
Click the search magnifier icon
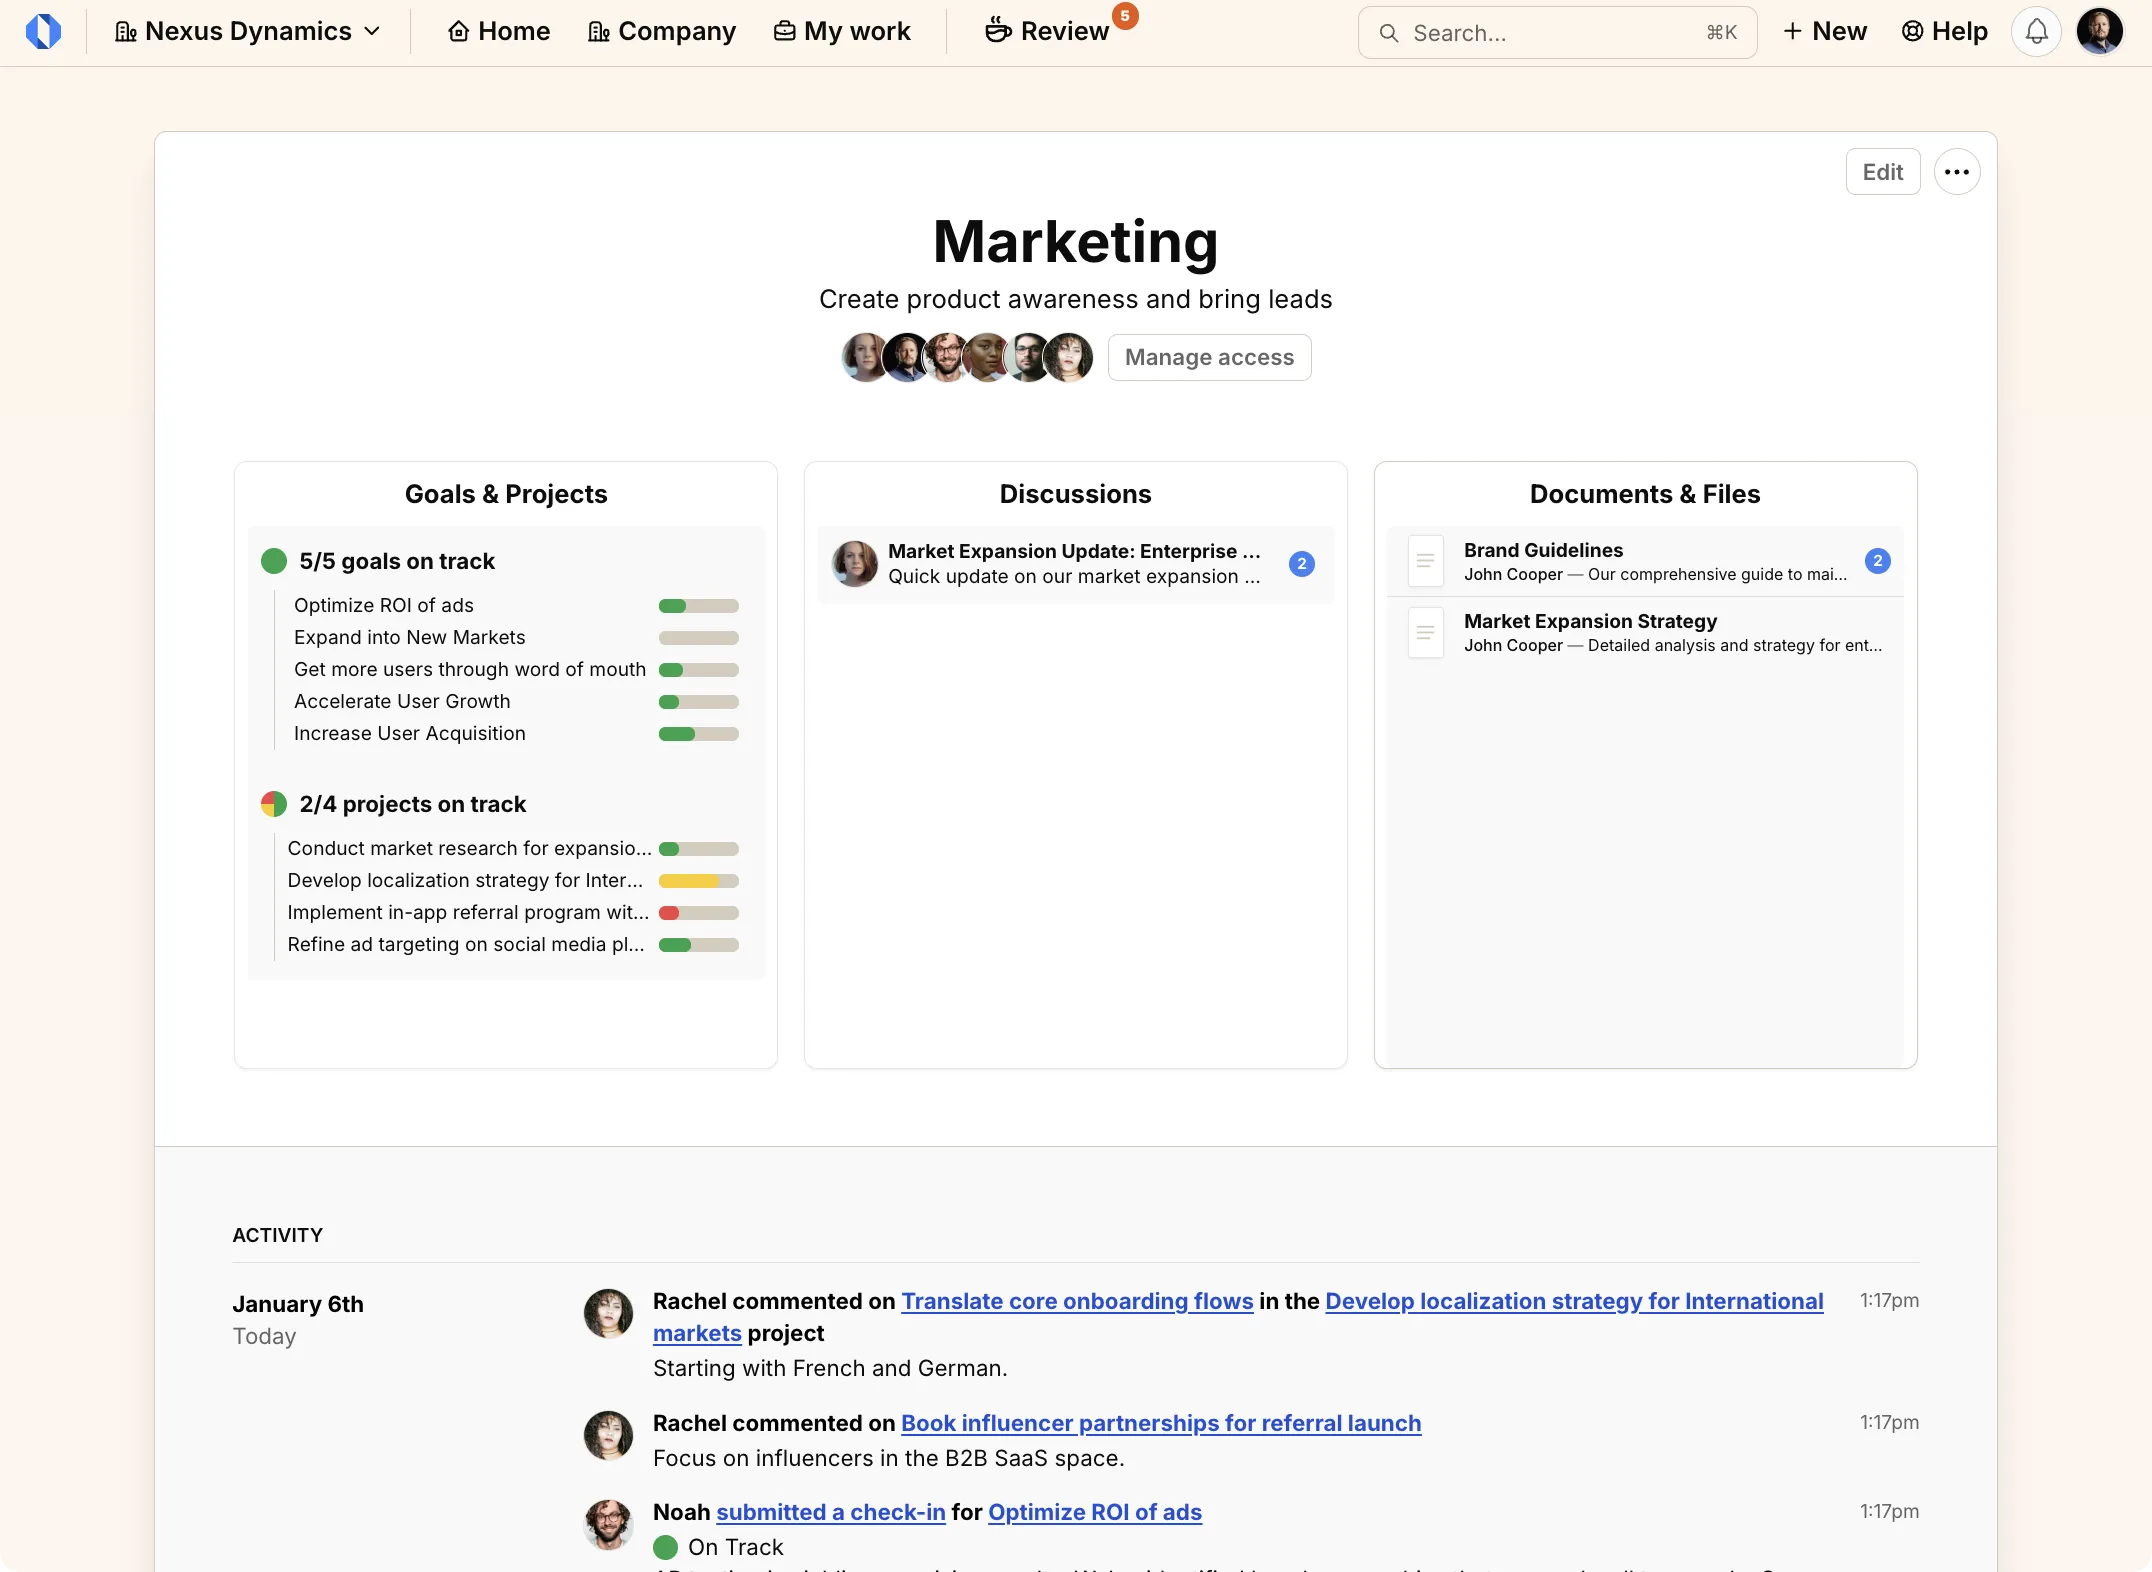click(x=1389, y=33)
